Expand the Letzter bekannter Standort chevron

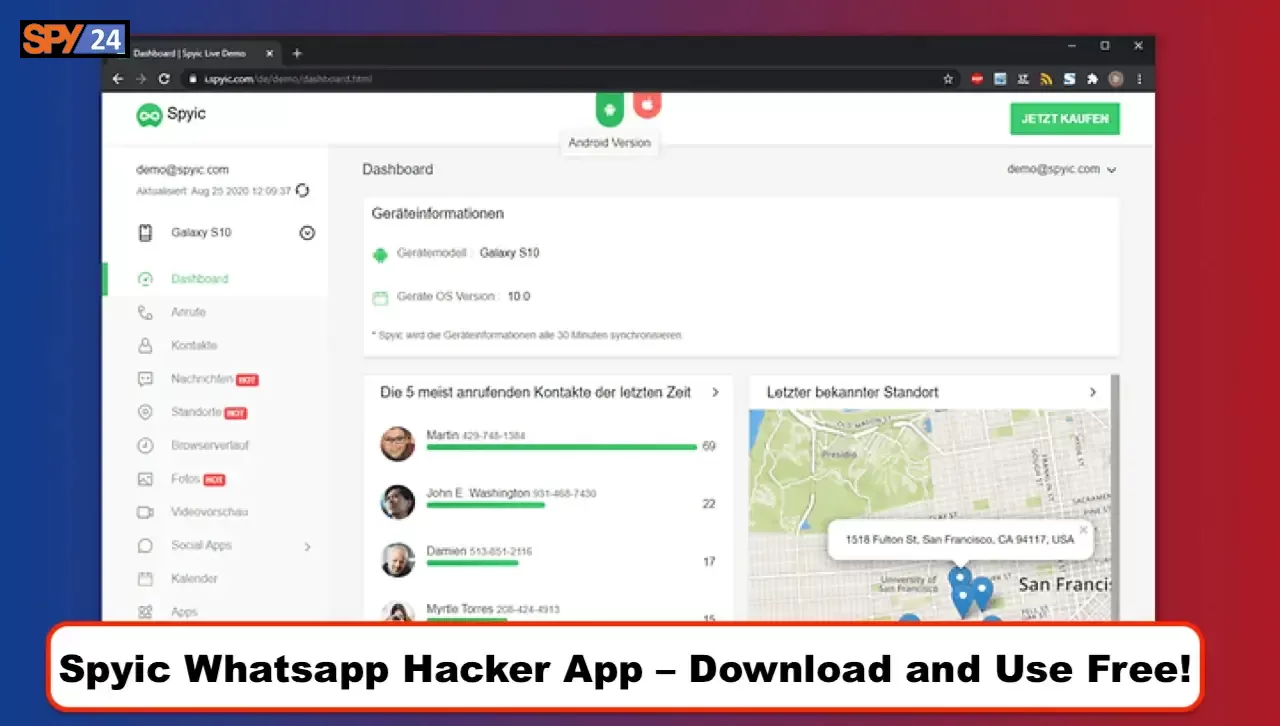coord(1092,392)
